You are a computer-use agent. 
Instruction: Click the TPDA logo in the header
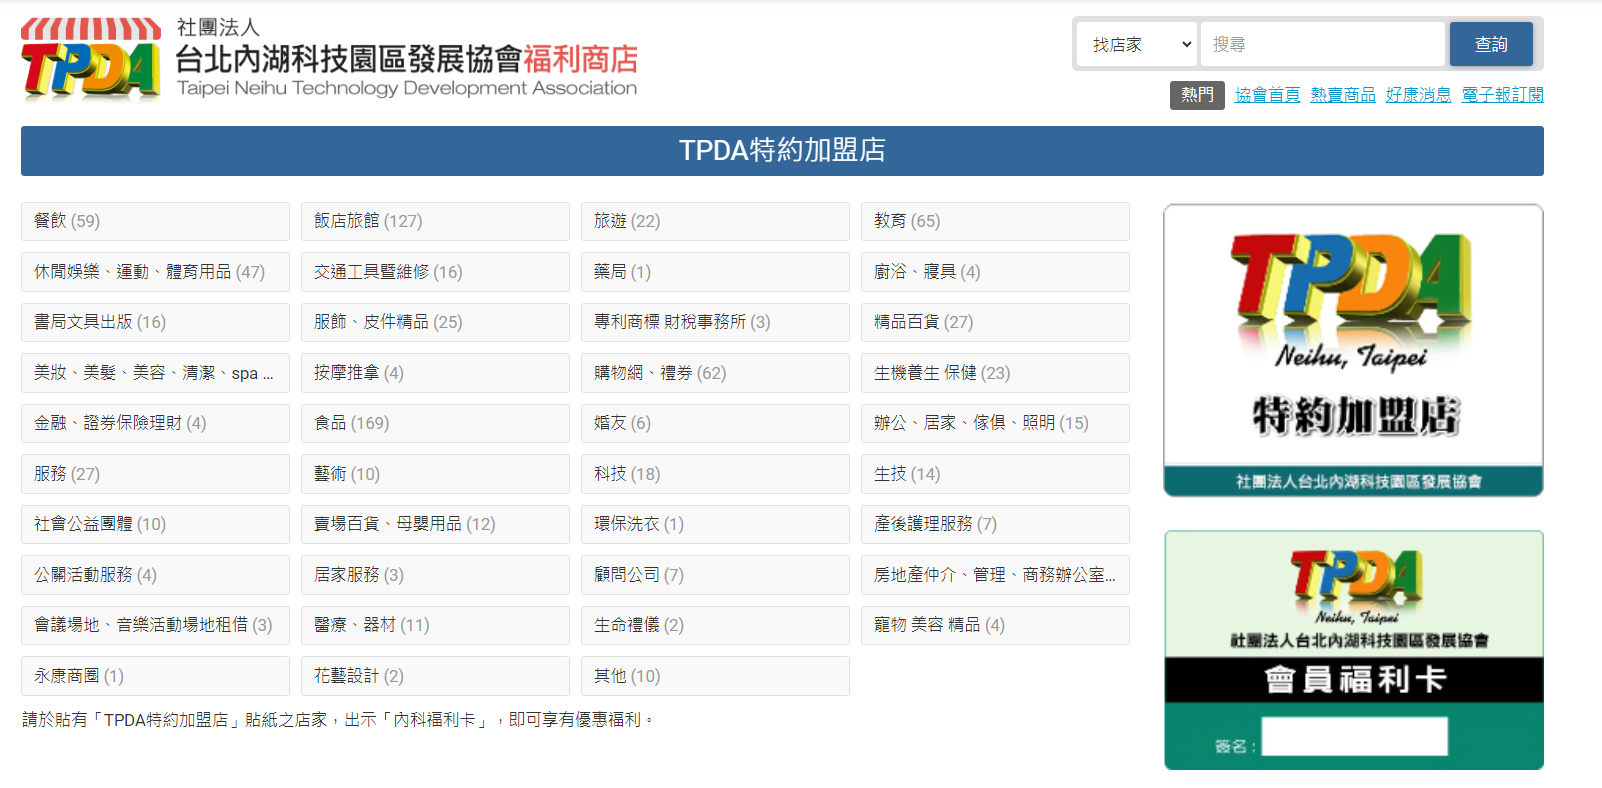click(91, 59)
